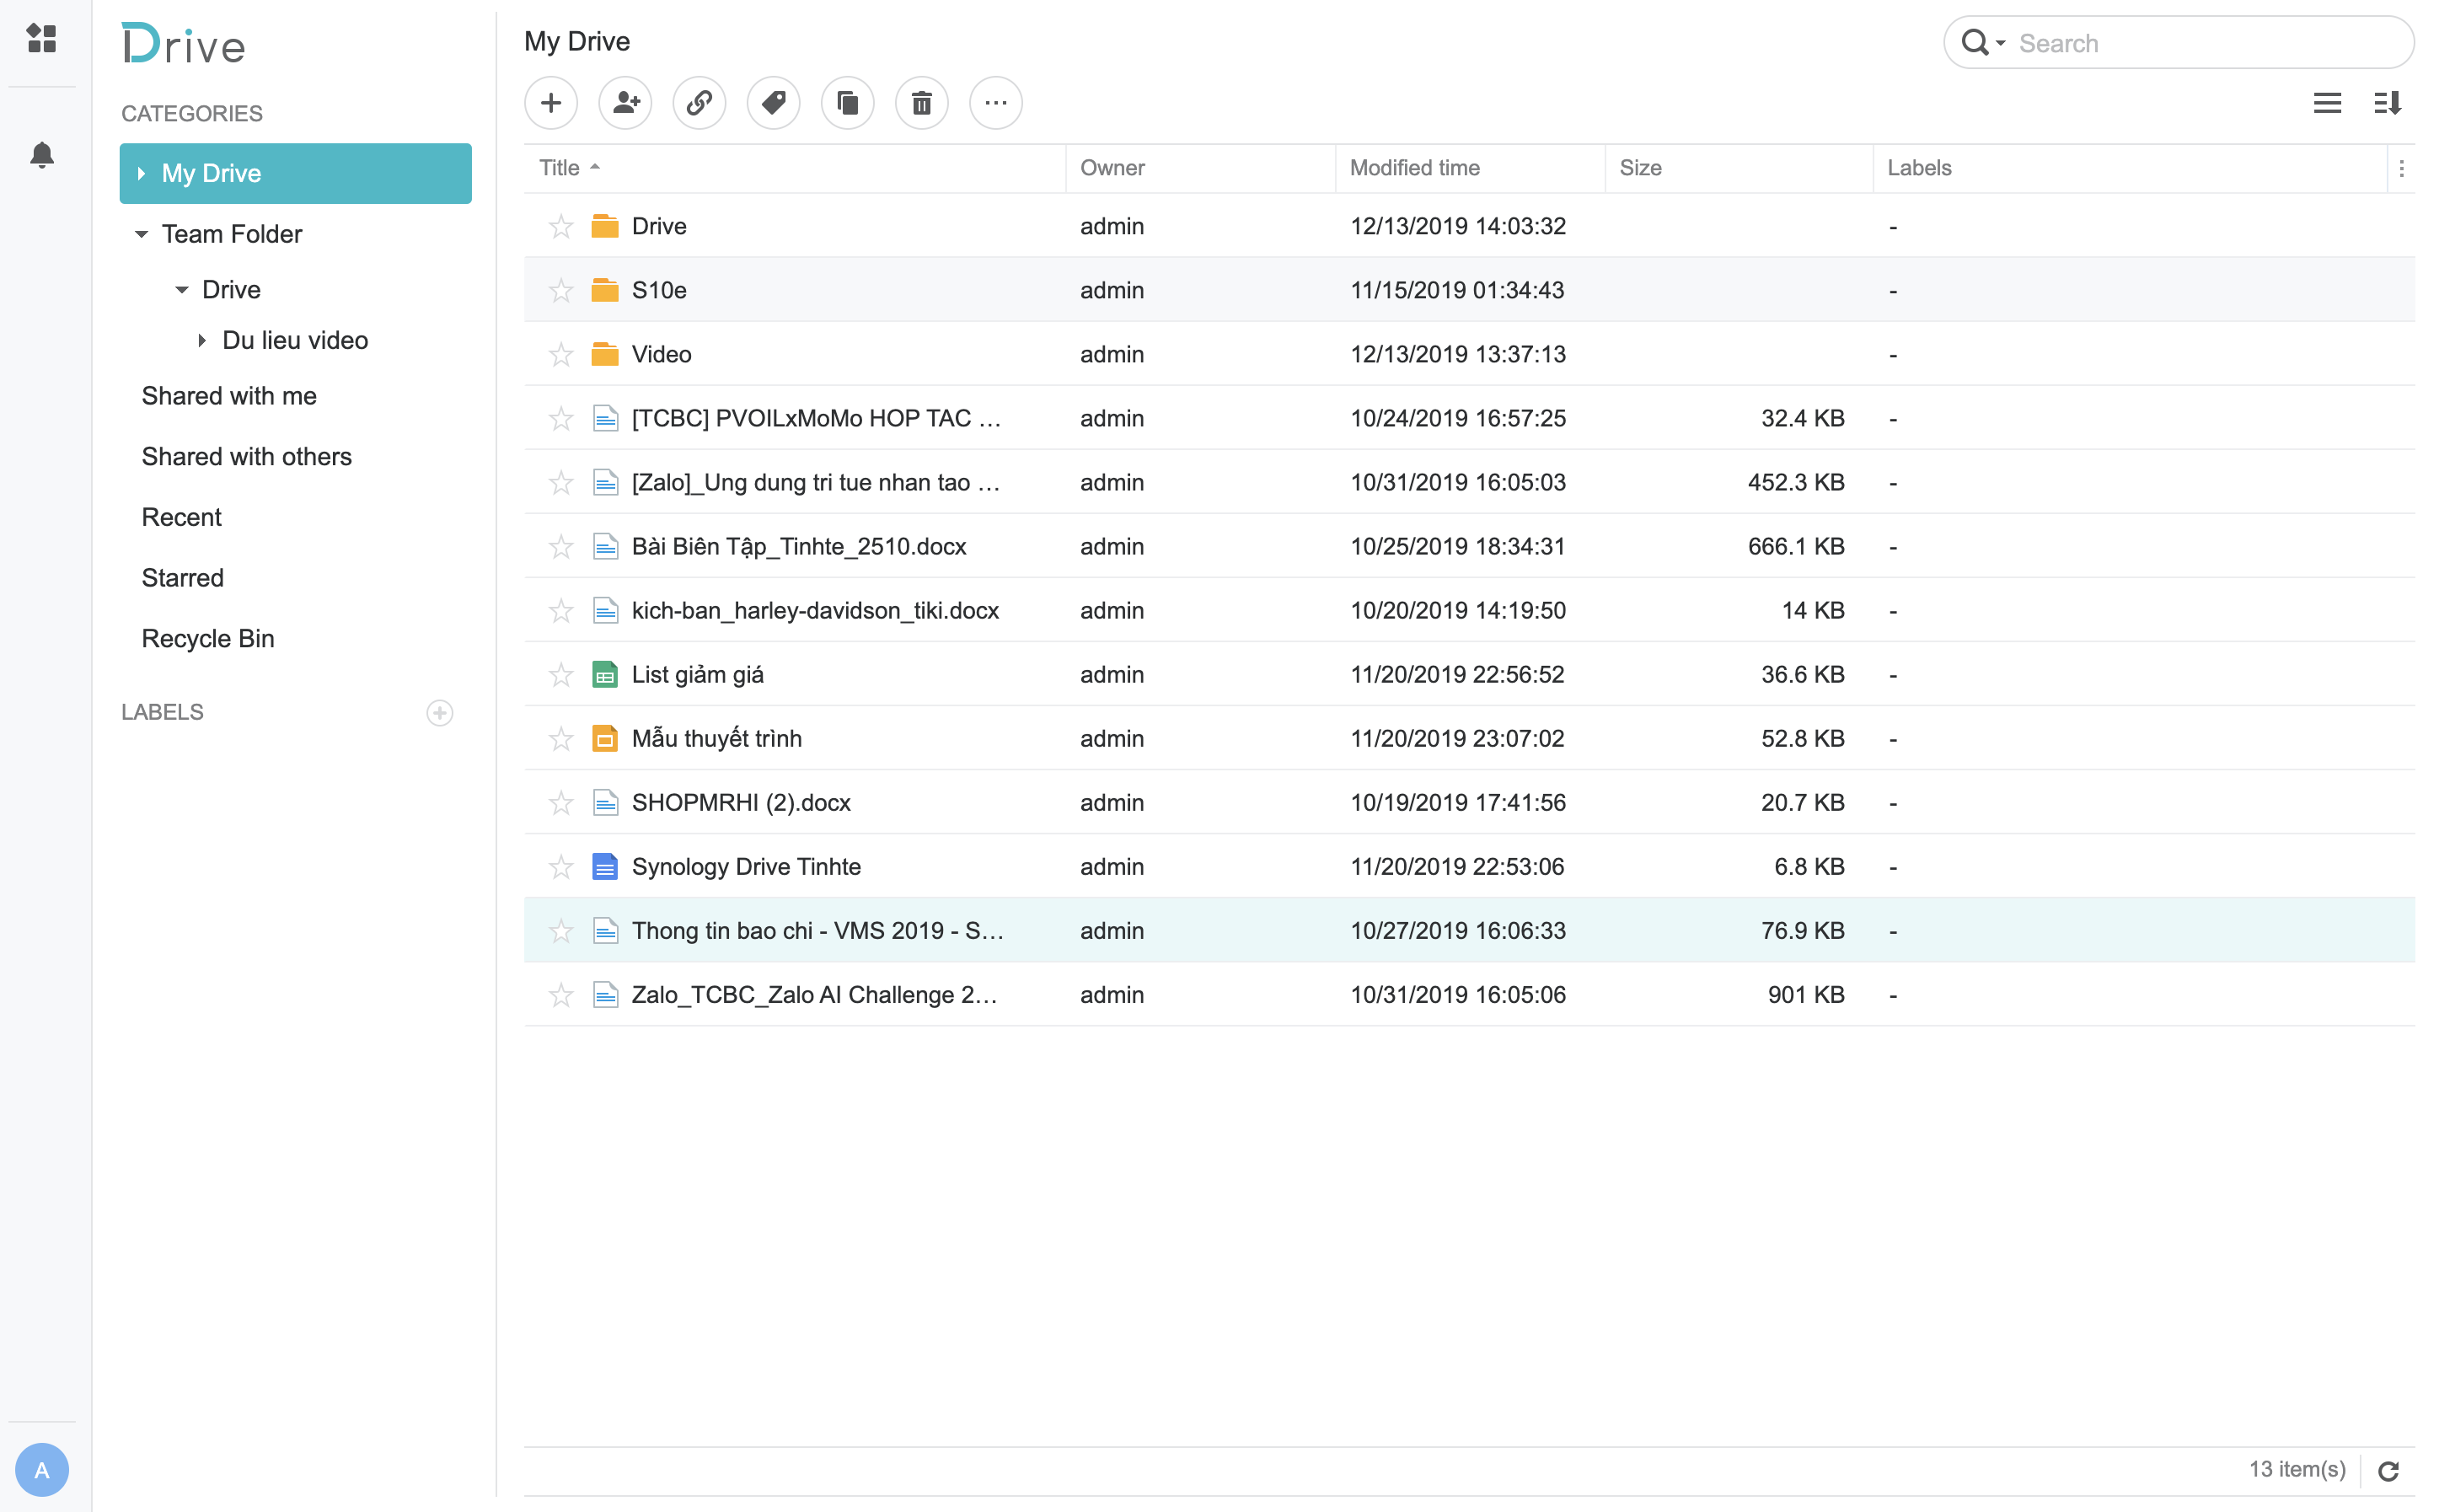Open the search options dropdown arrow
This screenshot has height=1512, width=2439.
click(2000, 43)
